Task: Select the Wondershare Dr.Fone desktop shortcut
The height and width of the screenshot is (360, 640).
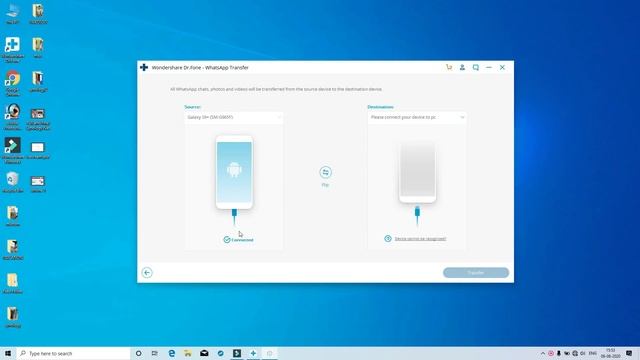Action: click(13, 50)
